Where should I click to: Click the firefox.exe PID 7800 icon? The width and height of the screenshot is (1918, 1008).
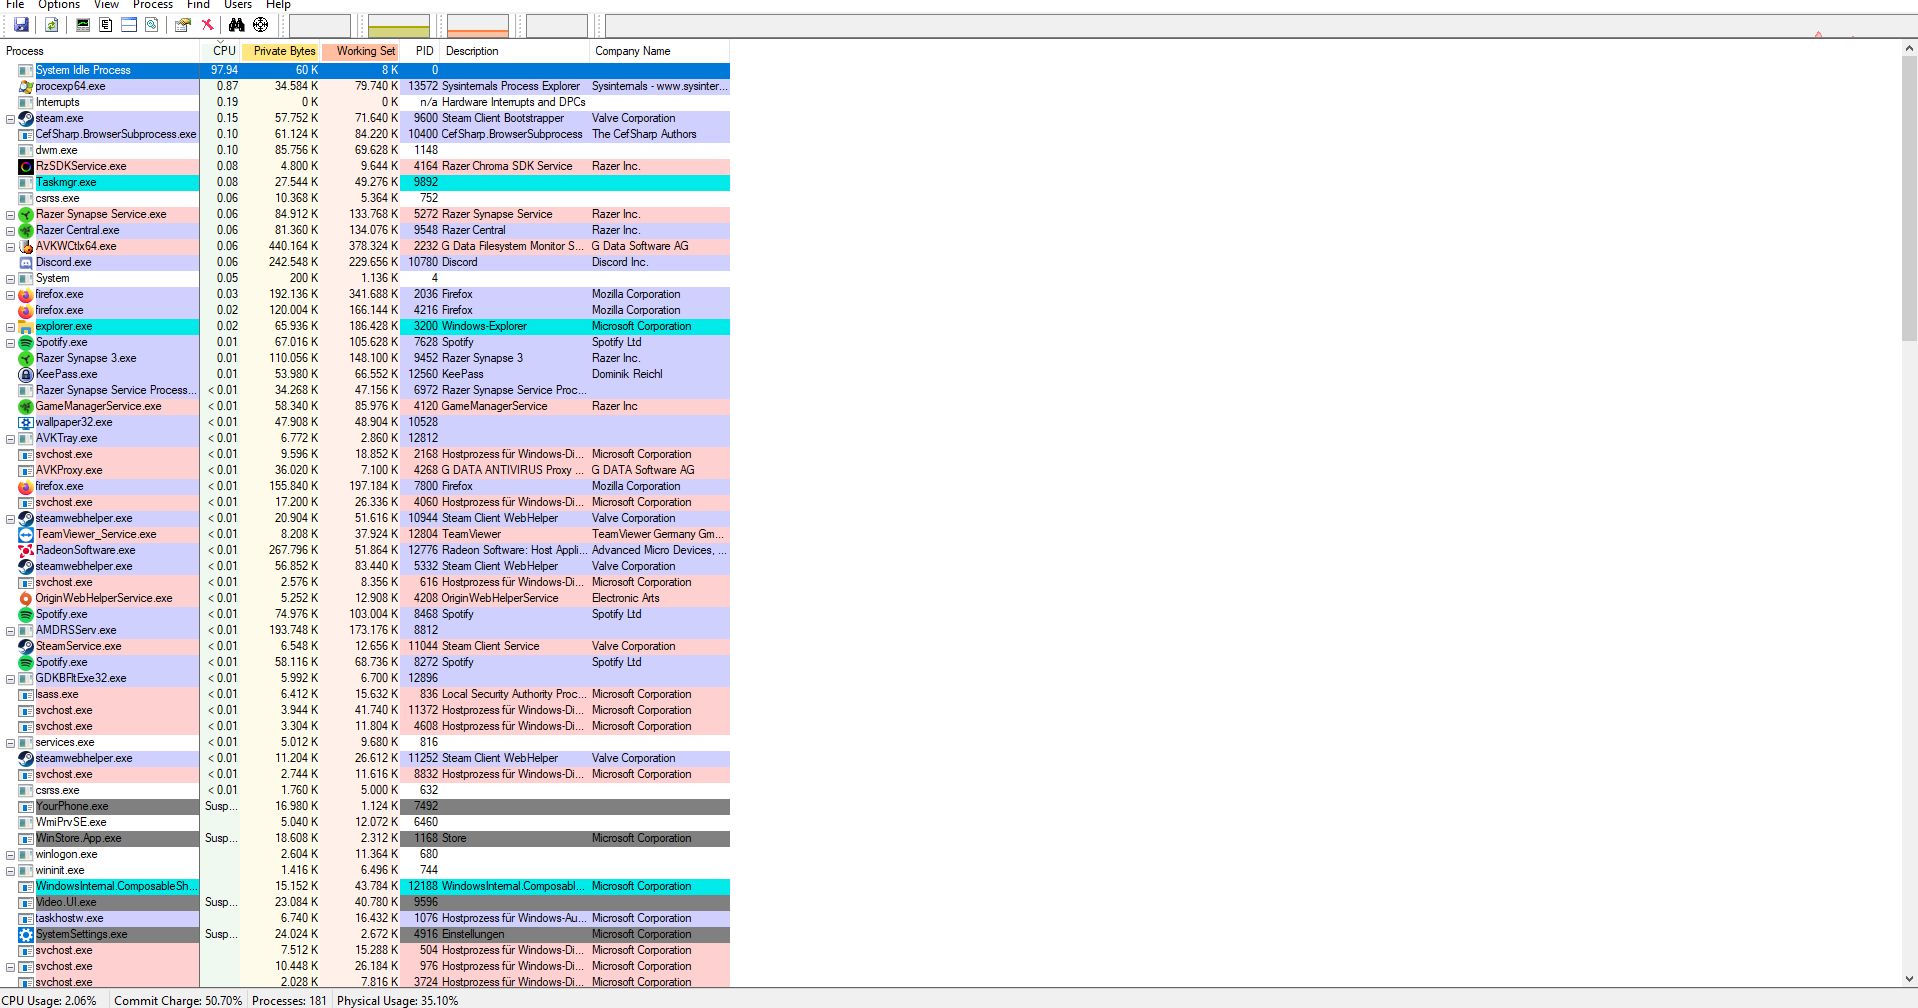[26, 486]
